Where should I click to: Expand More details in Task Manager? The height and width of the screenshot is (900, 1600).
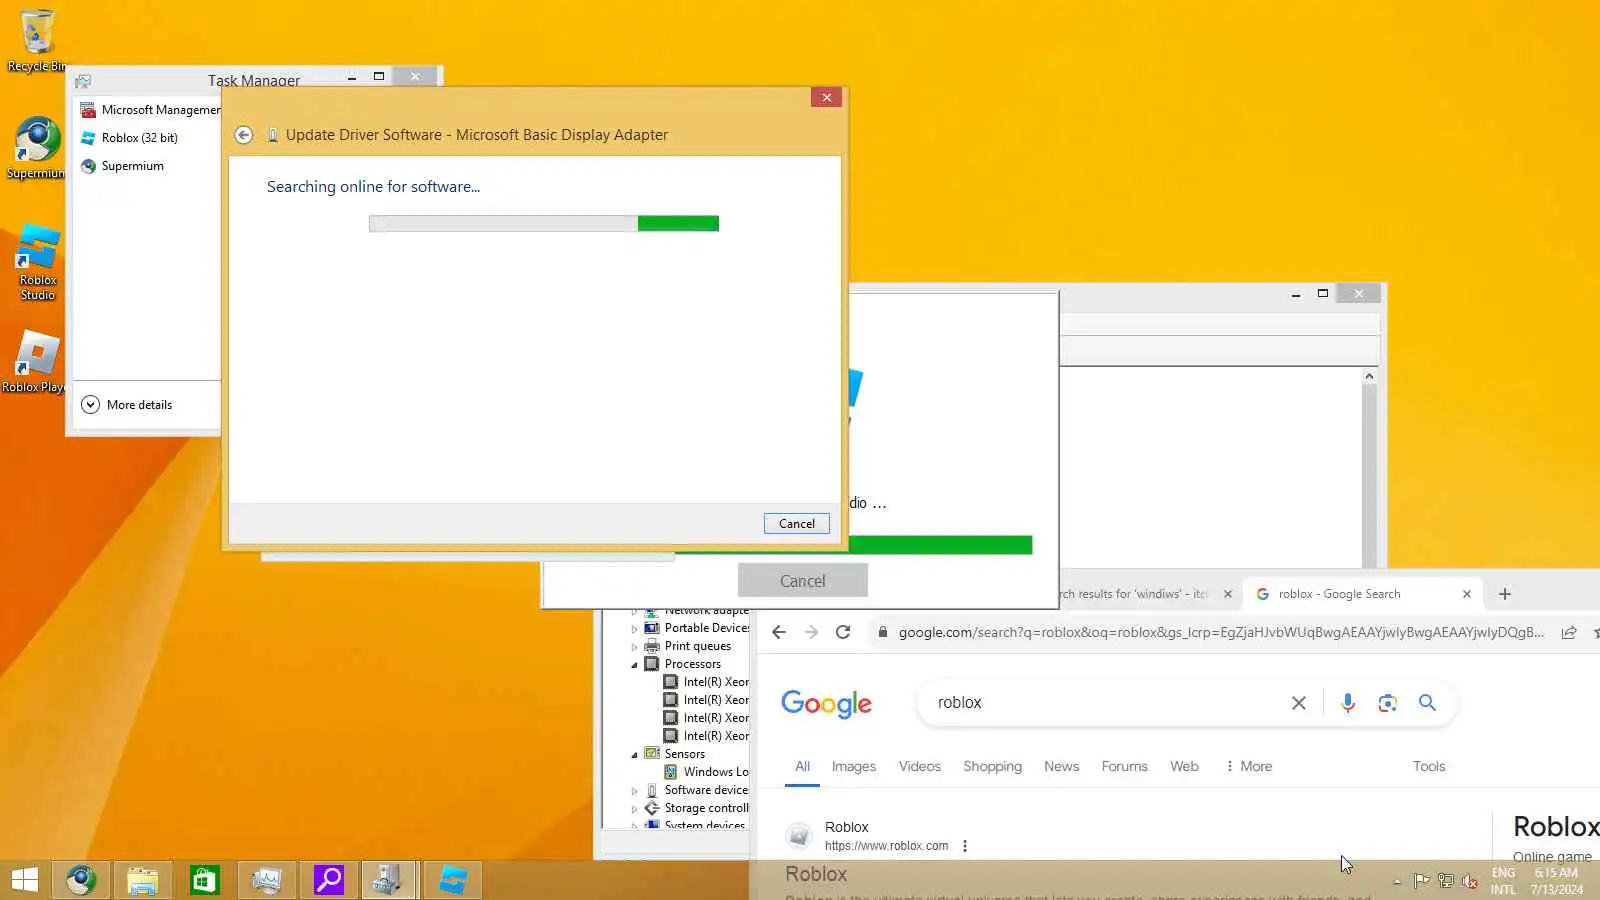pyautogui.click(x=127, y=405)
